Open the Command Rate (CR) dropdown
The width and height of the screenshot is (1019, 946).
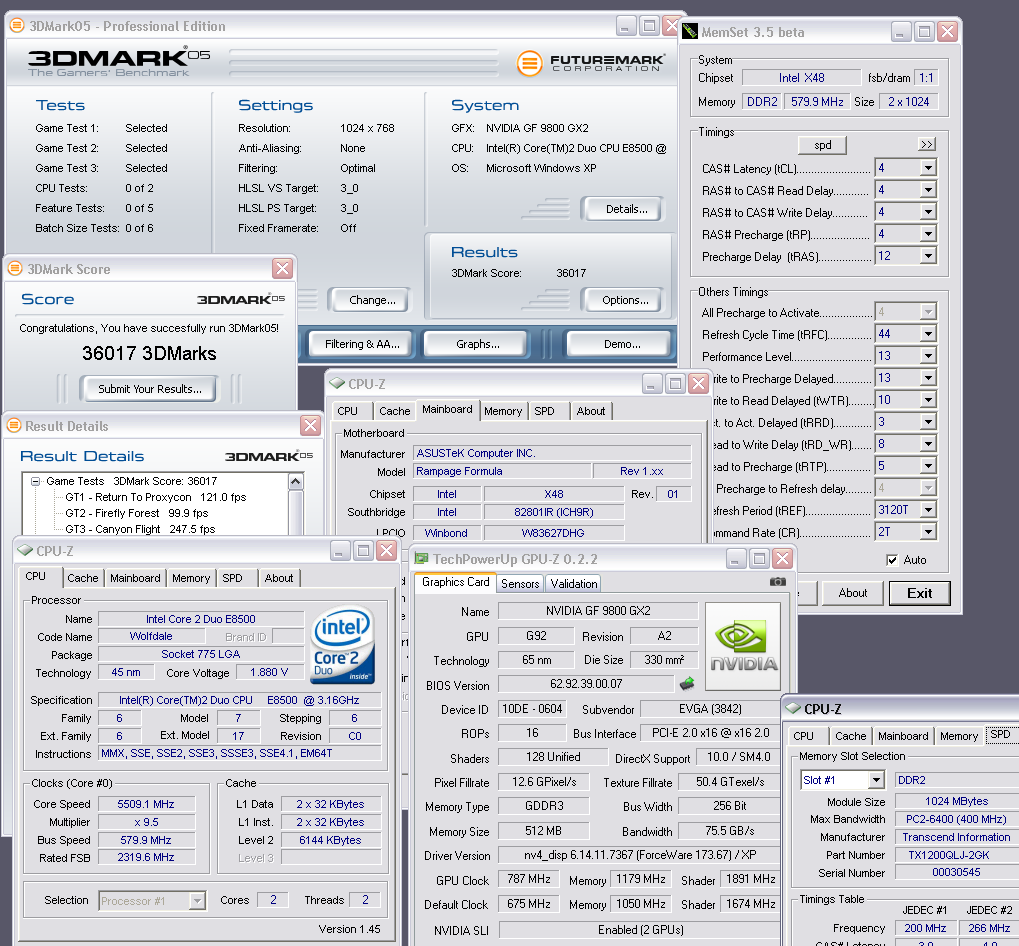(x=927, y=531)
